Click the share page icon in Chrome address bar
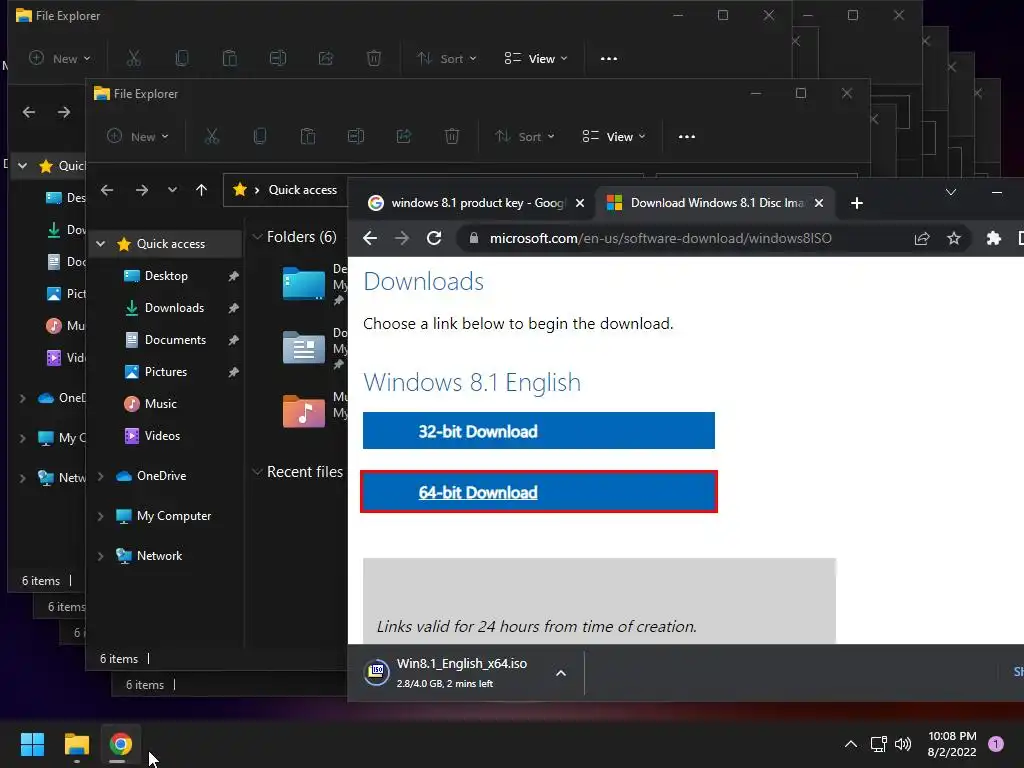The image size is (1024, 768). point(921,238)
